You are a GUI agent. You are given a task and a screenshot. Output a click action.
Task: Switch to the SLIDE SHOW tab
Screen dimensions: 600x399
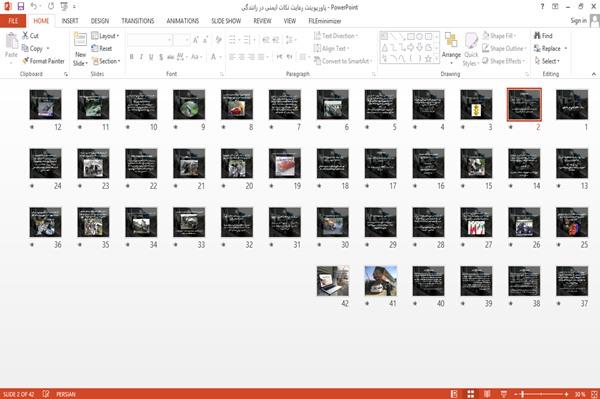(226, 21)
